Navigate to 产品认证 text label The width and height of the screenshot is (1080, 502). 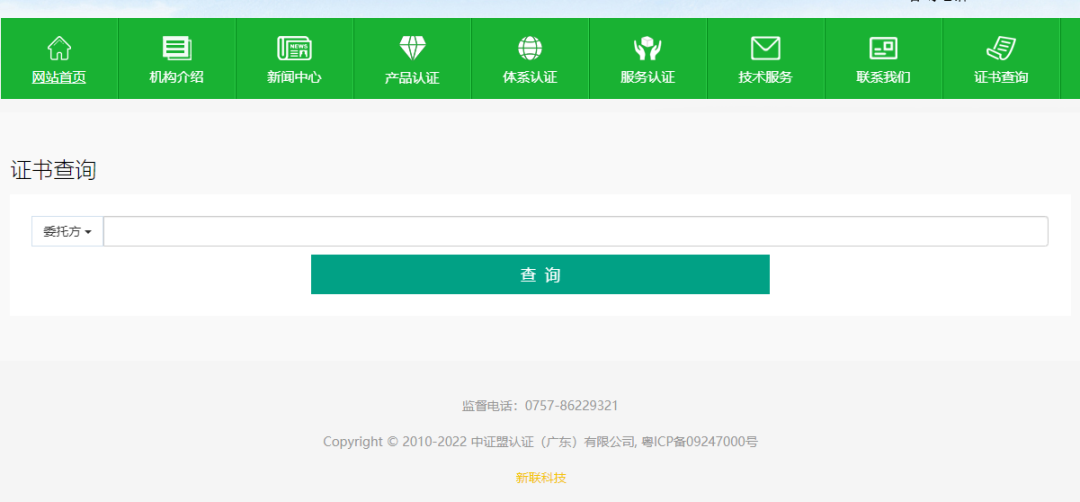click(x=412, y=77)
